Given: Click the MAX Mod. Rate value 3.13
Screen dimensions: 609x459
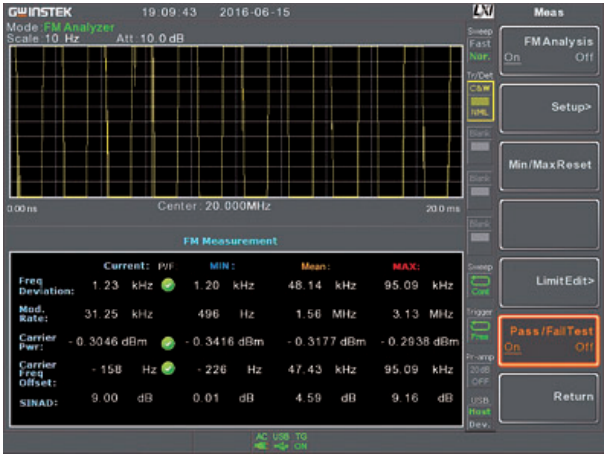Looking at the screenshot, I should click(x=405, y=314).
